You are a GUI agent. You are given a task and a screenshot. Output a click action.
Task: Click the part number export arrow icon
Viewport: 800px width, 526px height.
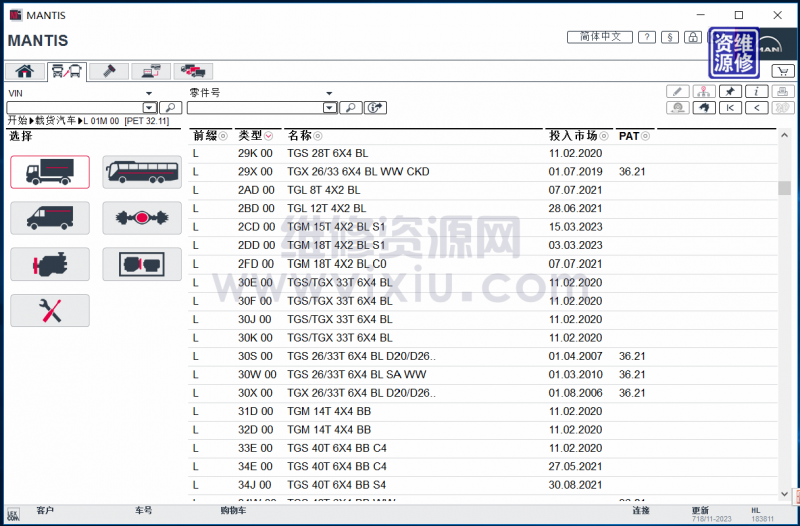pyautogui.click(x=376, y=108)
